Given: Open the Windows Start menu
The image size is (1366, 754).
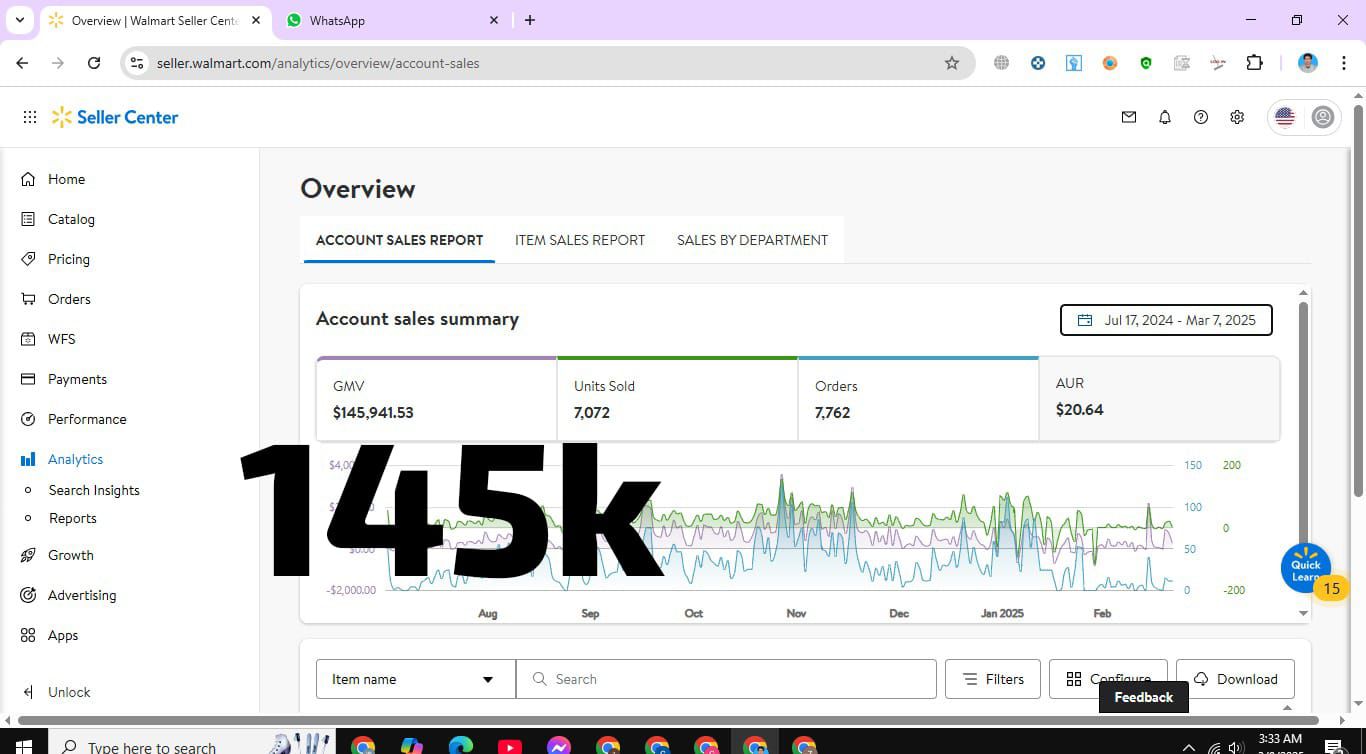Looking at the screenshot, I should click(22, 746).
